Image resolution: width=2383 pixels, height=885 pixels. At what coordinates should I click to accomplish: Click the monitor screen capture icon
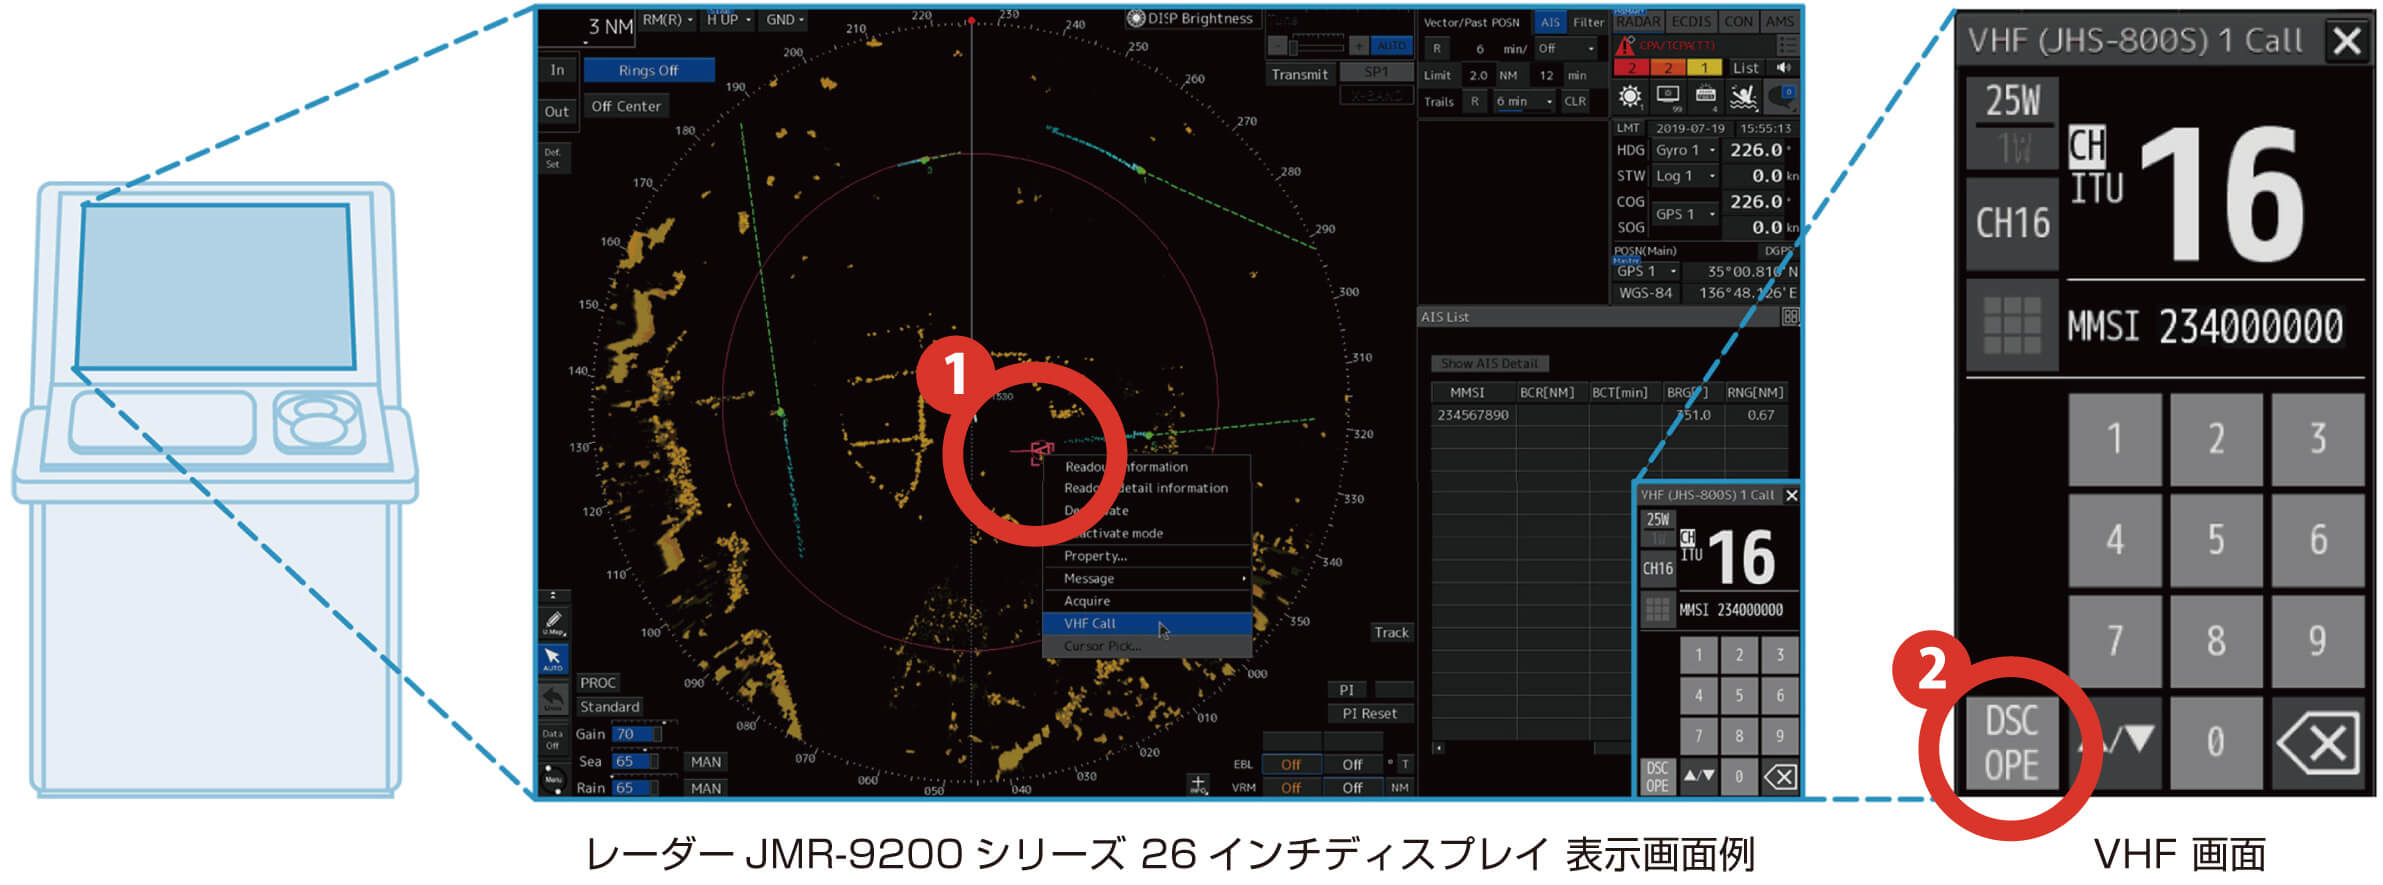point(1667,96)
